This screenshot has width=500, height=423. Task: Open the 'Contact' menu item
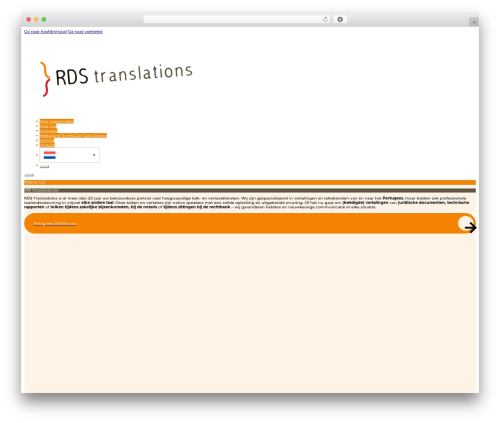tap(47, 145)
